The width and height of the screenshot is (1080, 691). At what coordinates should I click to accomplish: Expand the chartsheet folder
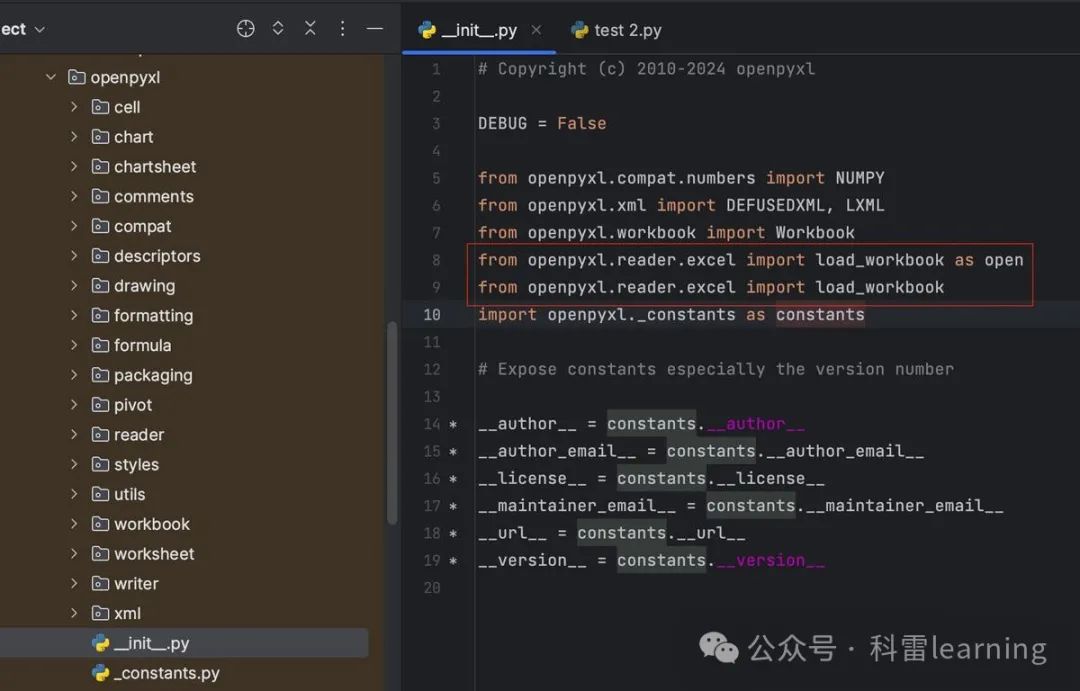click(74, 166)
